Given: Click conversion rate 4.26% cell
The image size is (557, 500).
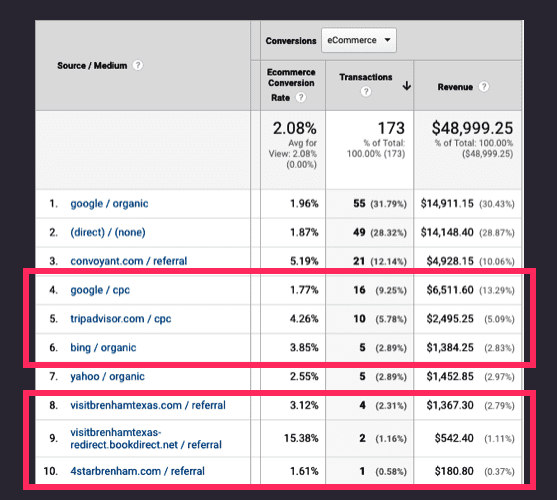Looking at the screenshot, I should pos(304,319).
